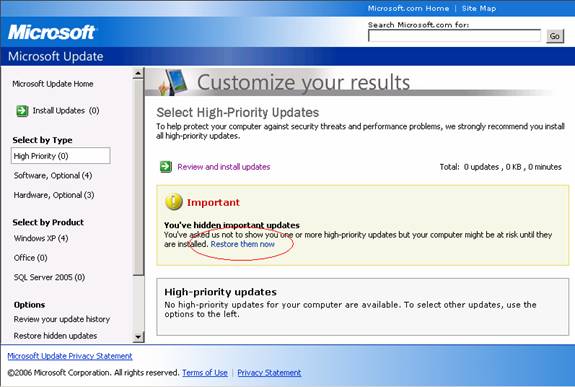Click the Options heading in sidebar
This screenshot has width=575, height=387.
29,305
